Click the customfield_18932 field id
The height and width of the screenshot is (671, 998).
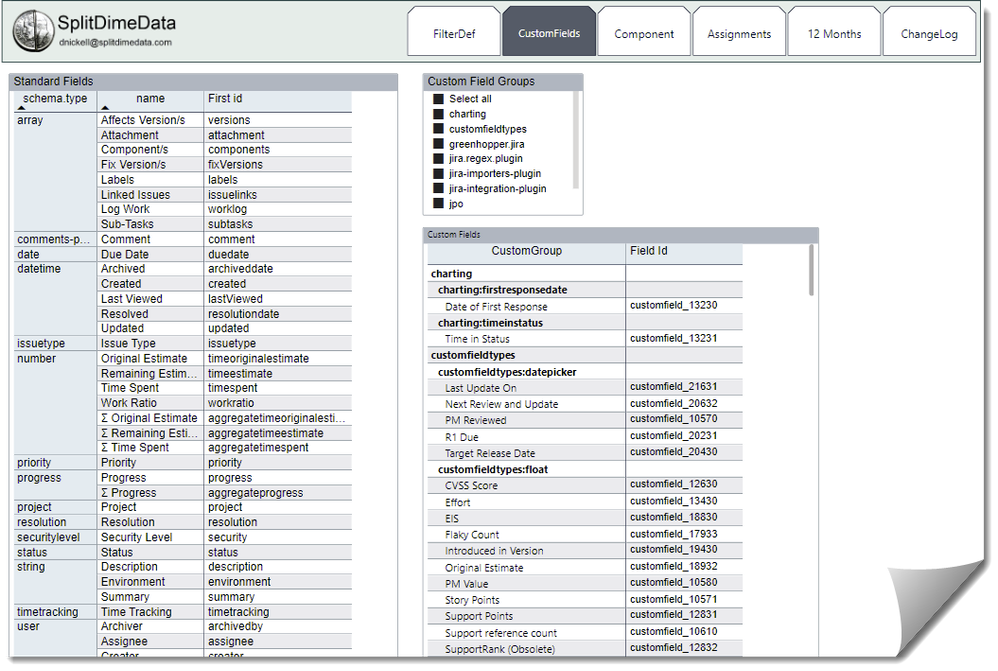pyautogui.click(x=673, y=566)
